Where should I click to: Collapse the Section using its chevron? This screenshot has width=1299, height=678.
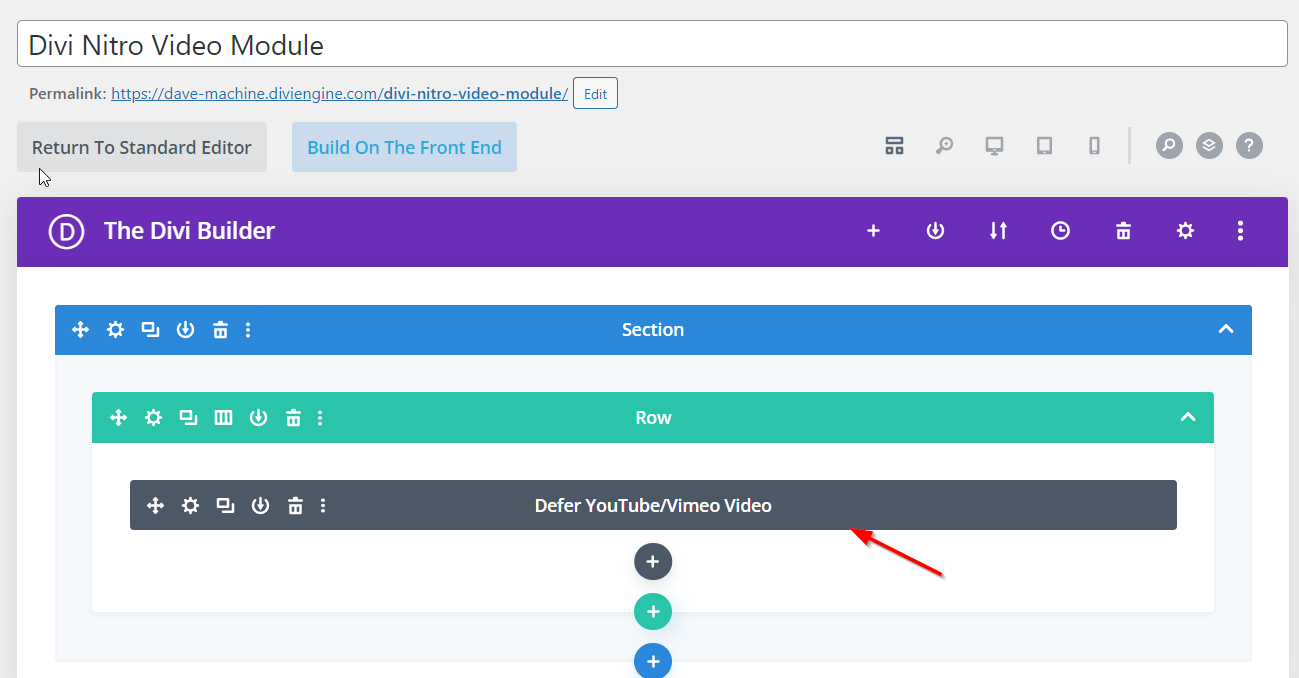click(x=1226, y=329)
